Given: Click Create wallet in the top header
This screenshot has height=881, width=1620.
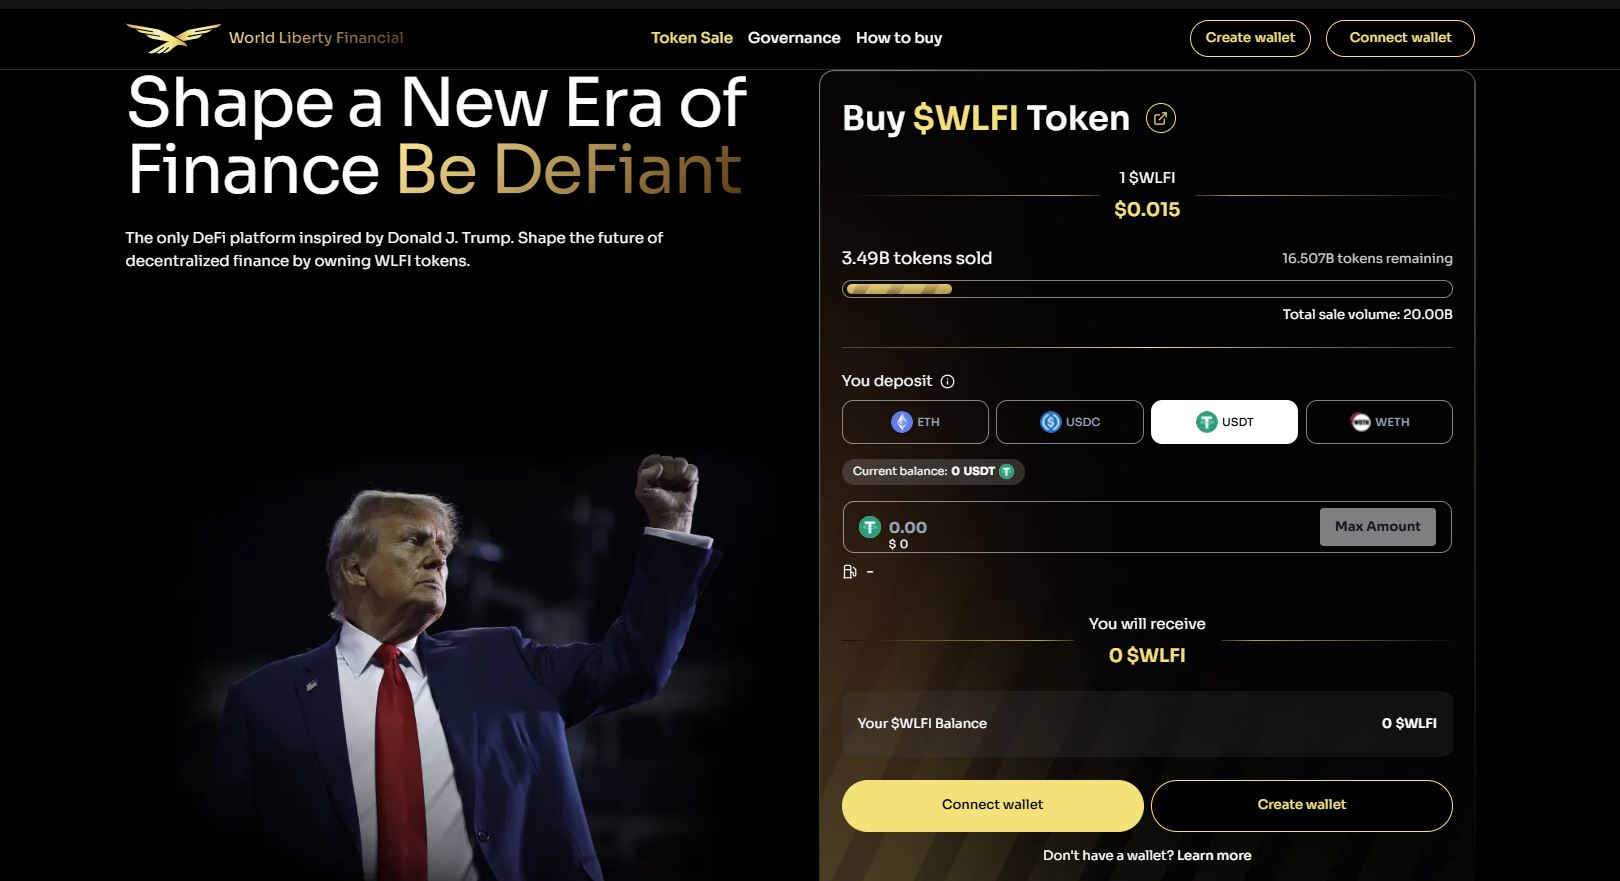Looking at the screenshot, I should [x=1250, y=38].
